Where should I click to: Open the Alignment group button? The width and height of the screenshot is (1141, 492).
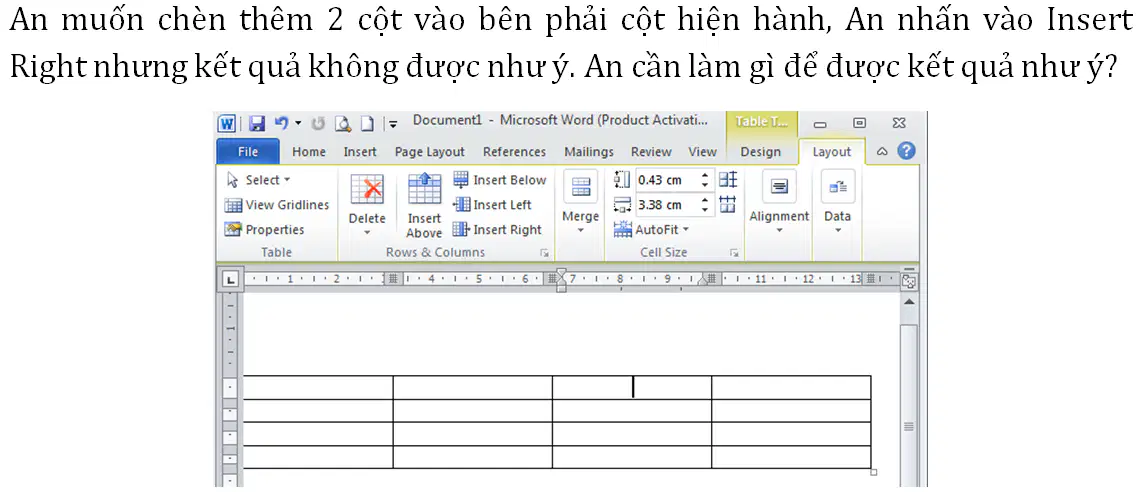[779, 202]
